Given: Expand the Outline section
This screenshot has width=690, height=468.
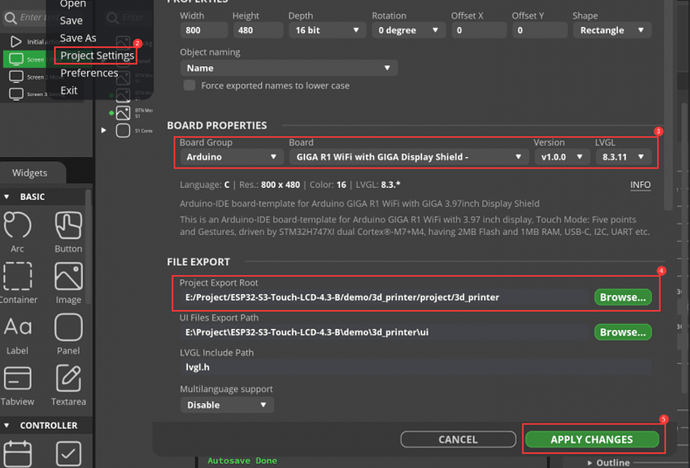Looking at the screenshot, I should click(590, 463).
